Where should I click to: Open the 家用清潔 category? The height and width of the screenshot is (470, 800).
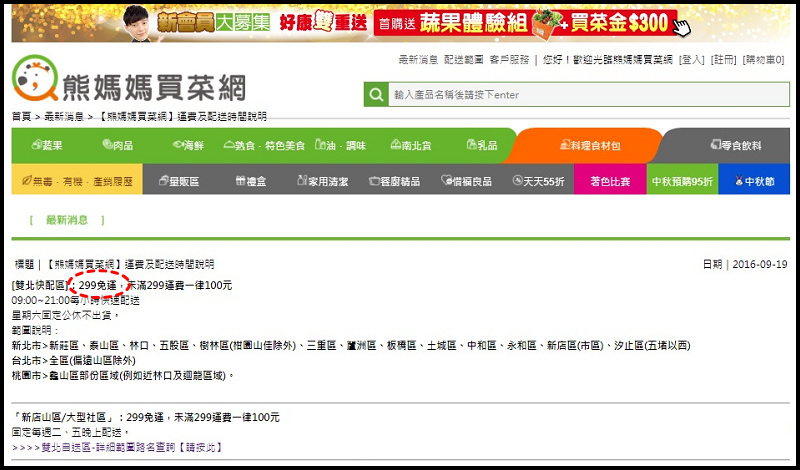[322, 181]
